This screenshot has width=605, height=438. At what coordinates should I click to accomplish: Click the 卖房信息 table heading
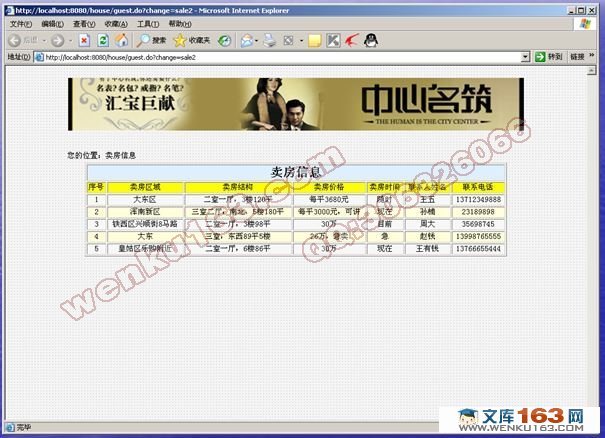296,172
